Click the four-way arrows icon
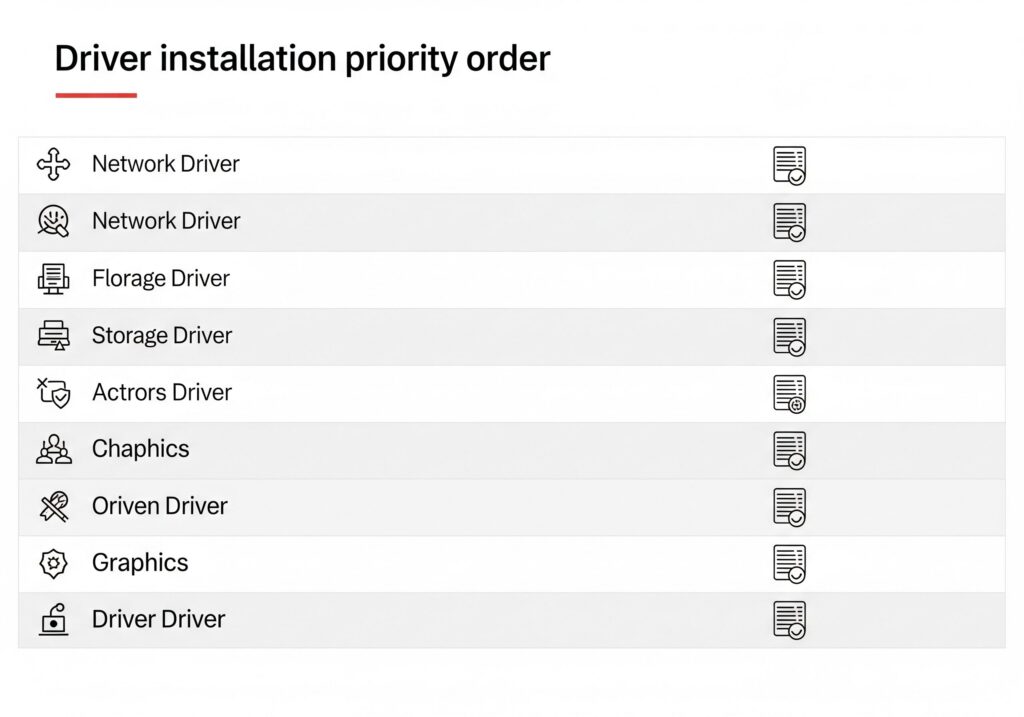This screenshot has height=717, width=1024. tap(54, 164)
